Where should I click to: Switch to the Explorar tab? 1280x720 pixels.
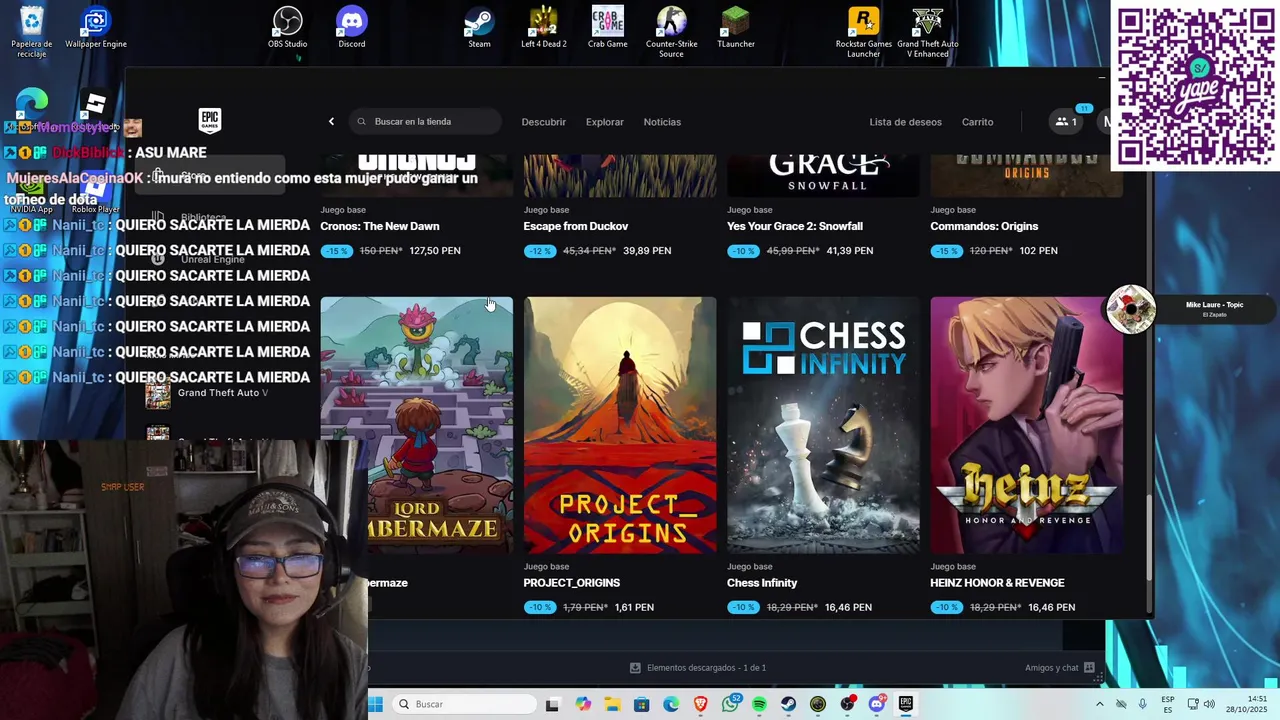605,122
